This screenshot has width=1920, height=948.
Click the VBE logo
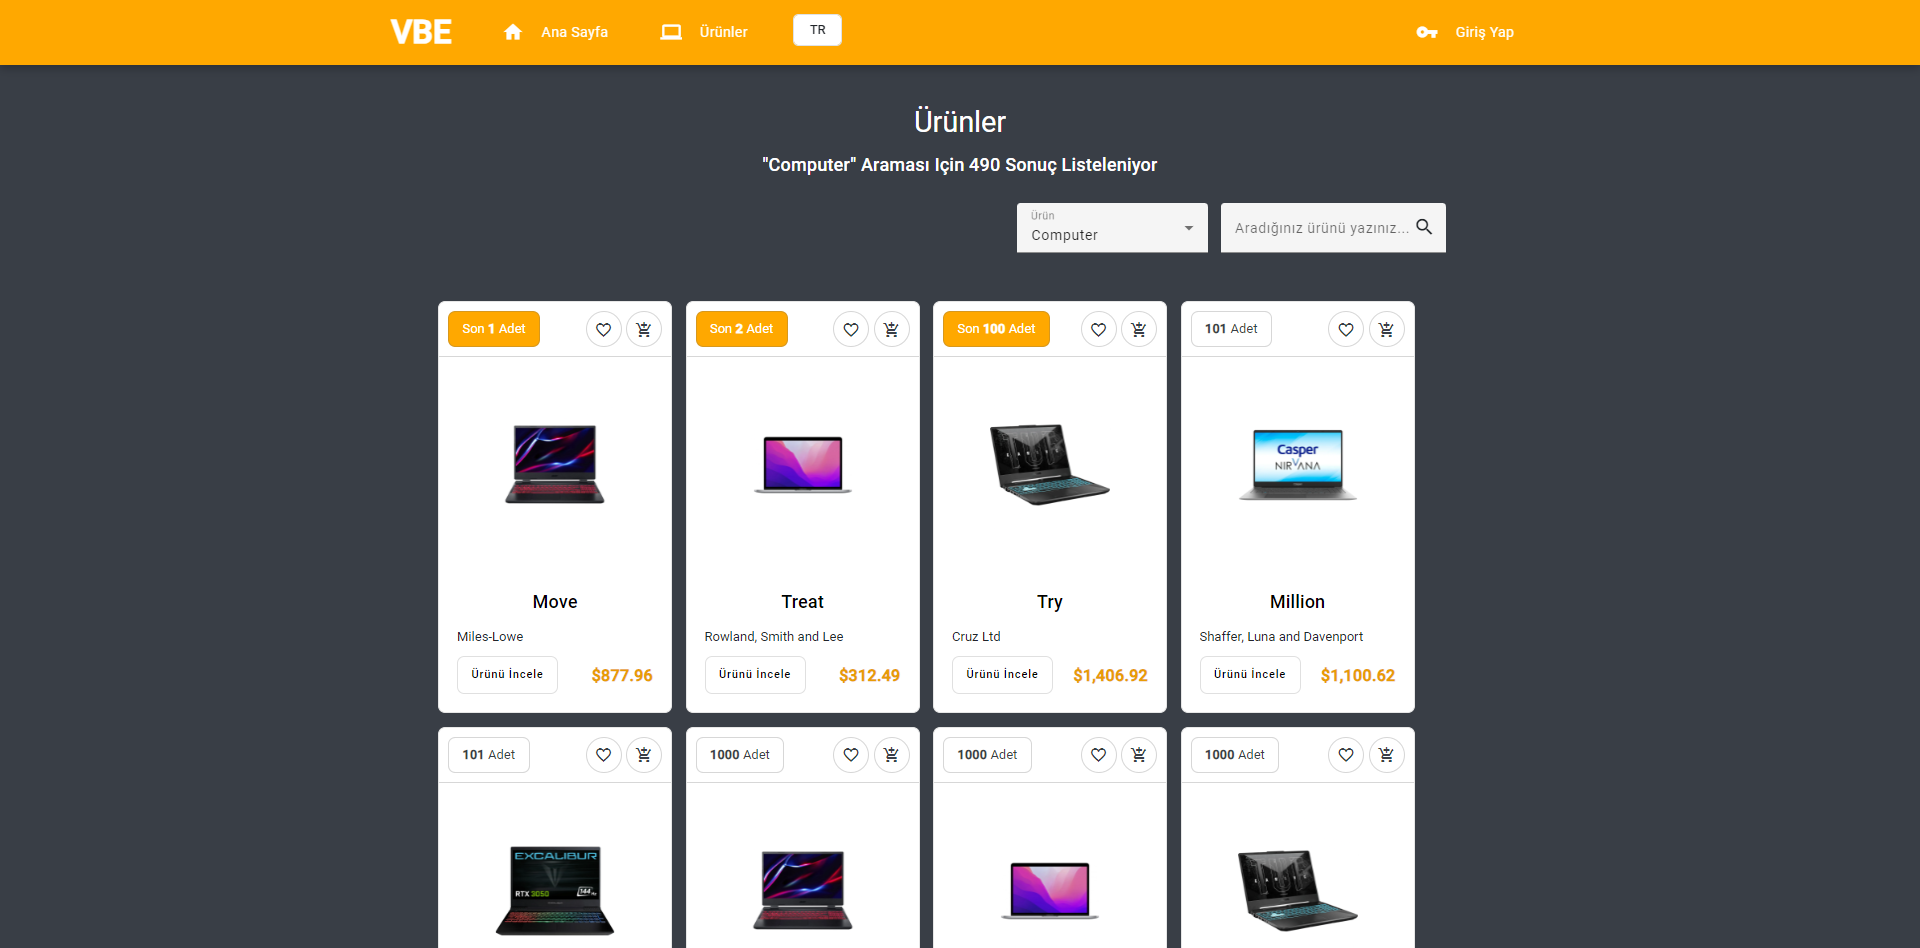420,31
